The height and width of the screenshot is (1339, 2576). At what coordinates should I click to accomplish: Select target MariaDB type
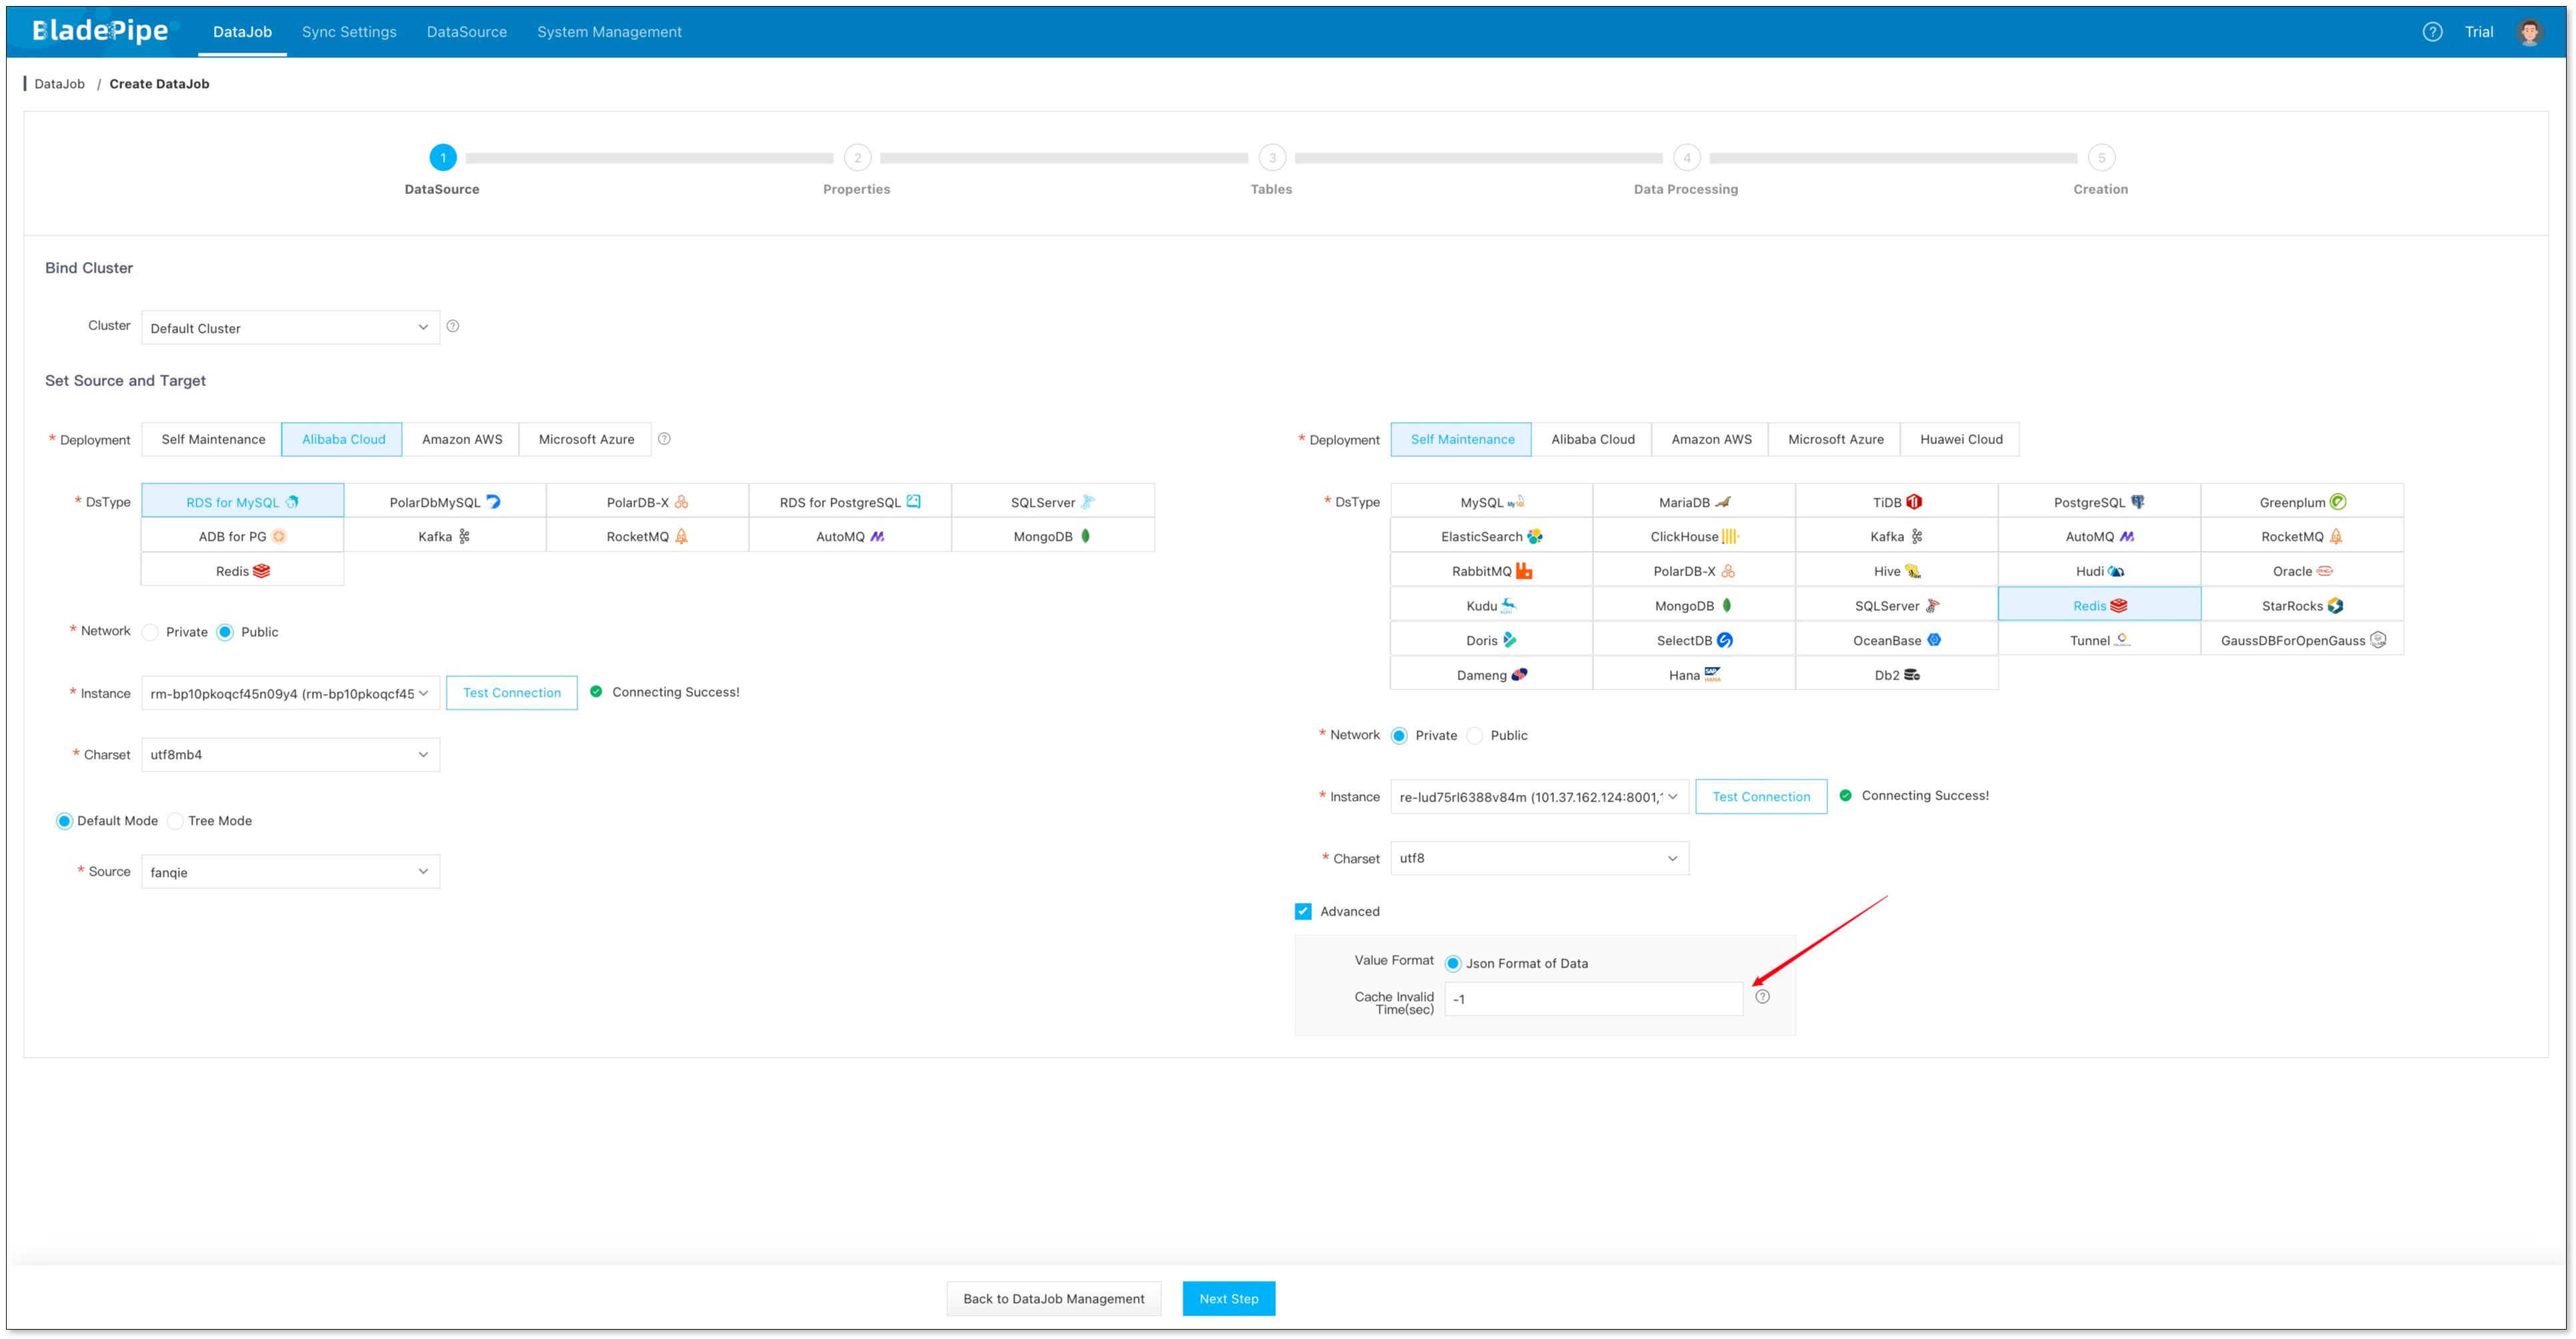[x=1694, y=502]
